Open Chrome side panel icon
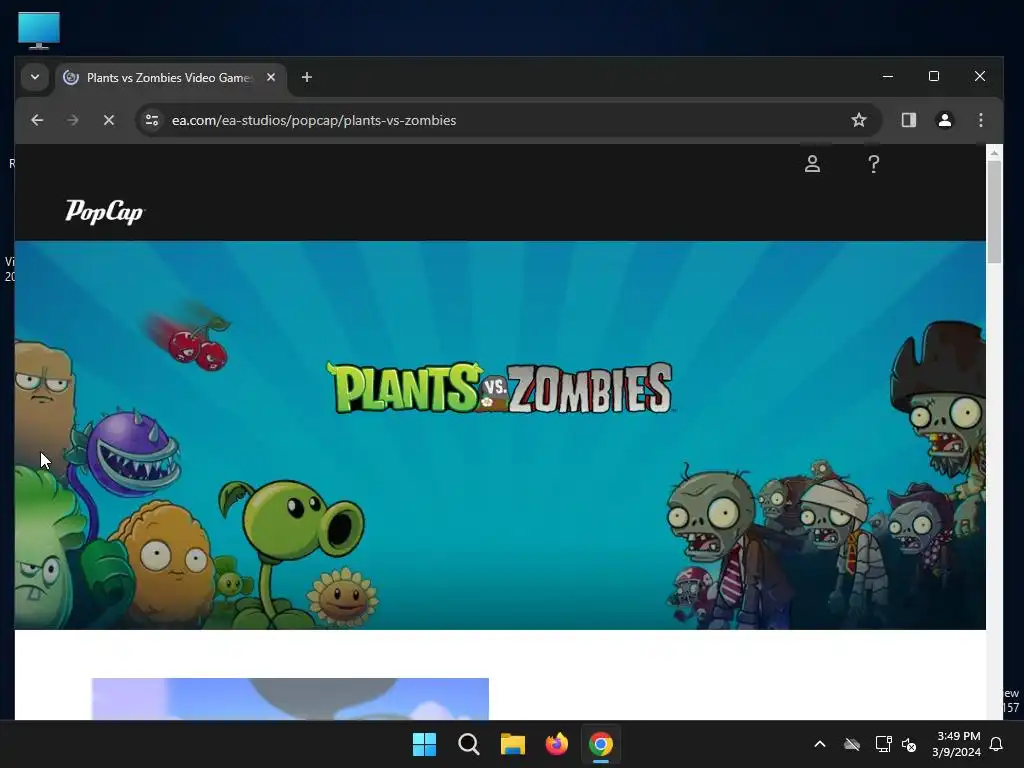Viewport: 1024px width, 768px height. [908, 120]
